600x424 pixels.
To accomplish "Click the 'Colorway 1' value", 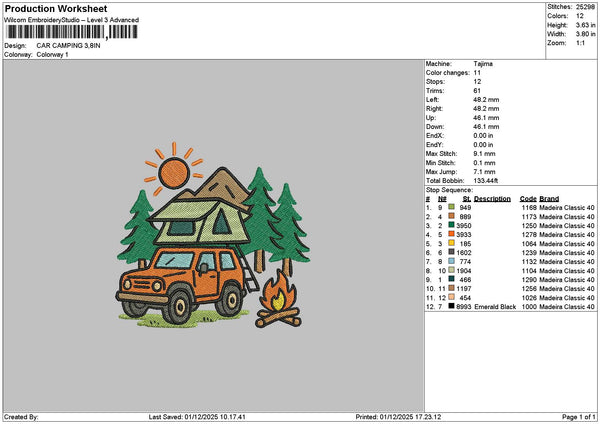I will tap(52, 55).
